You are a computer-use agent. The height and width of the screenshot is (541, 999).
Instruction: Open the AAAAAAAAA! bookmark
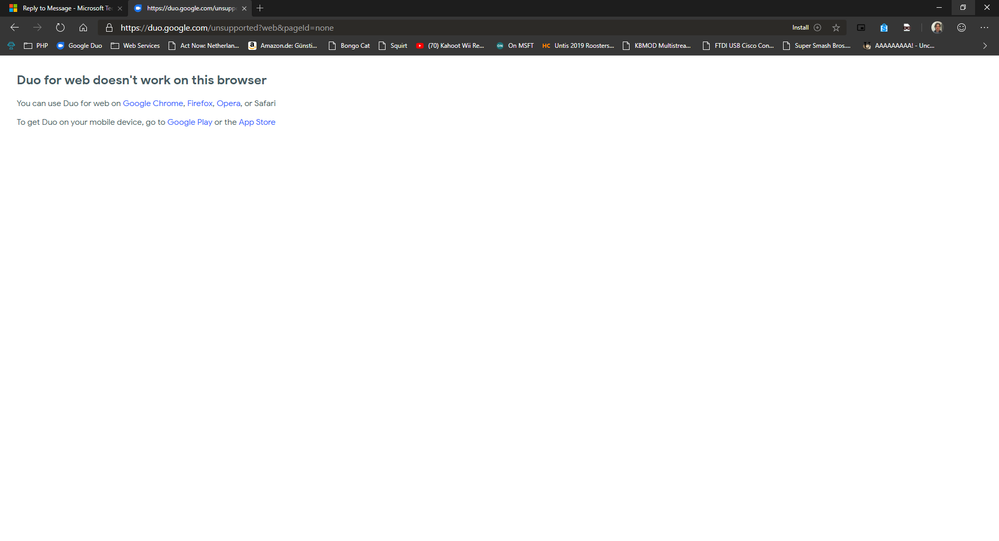point(898,46)
